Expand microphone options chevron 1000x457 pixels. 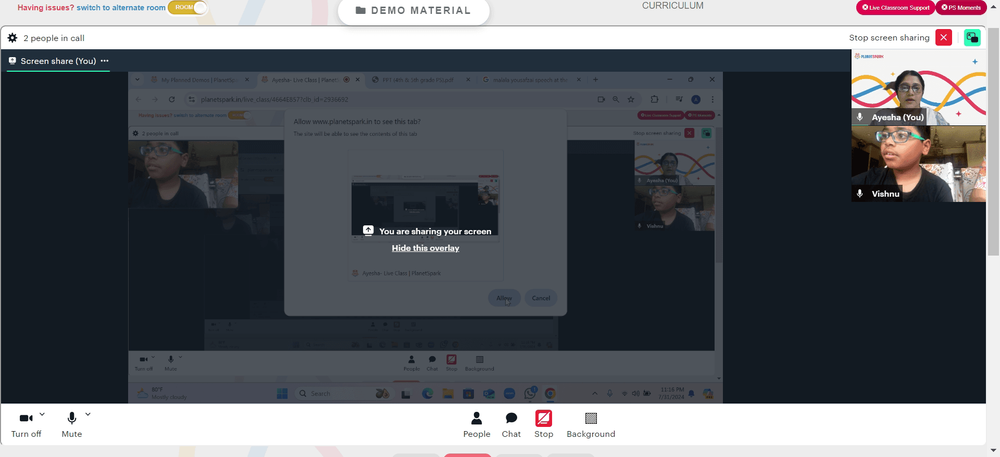88,413
